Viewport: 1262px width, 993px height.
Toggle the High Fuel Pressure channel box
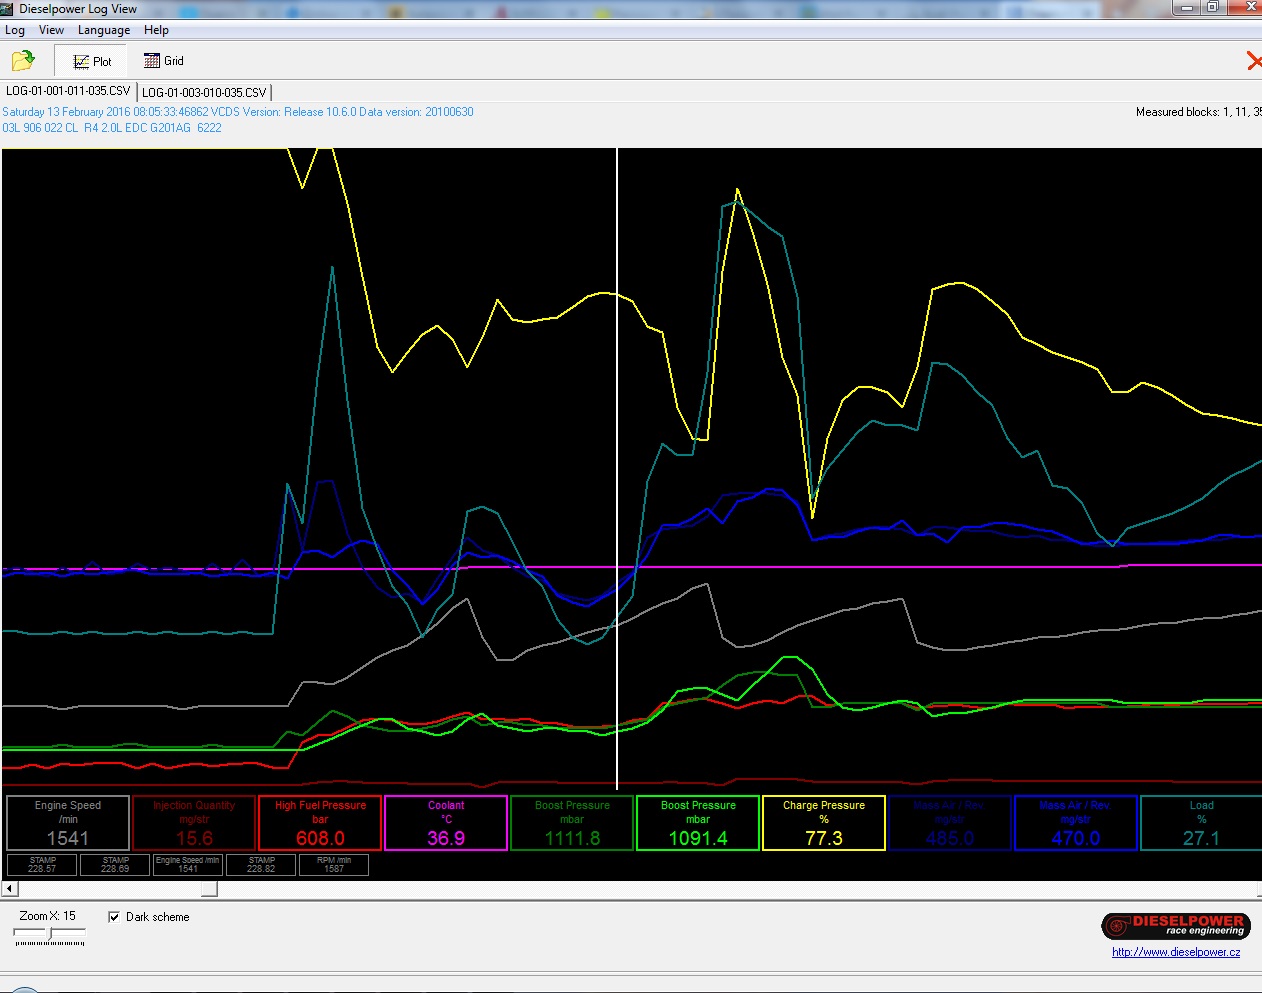[320, 823]
